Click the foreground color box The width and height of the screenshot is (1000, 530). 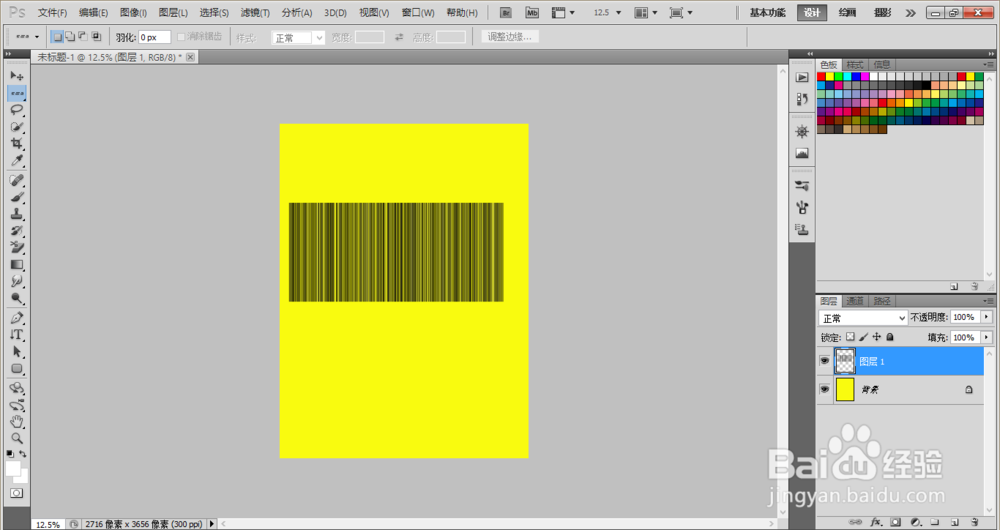coord(13,469)
